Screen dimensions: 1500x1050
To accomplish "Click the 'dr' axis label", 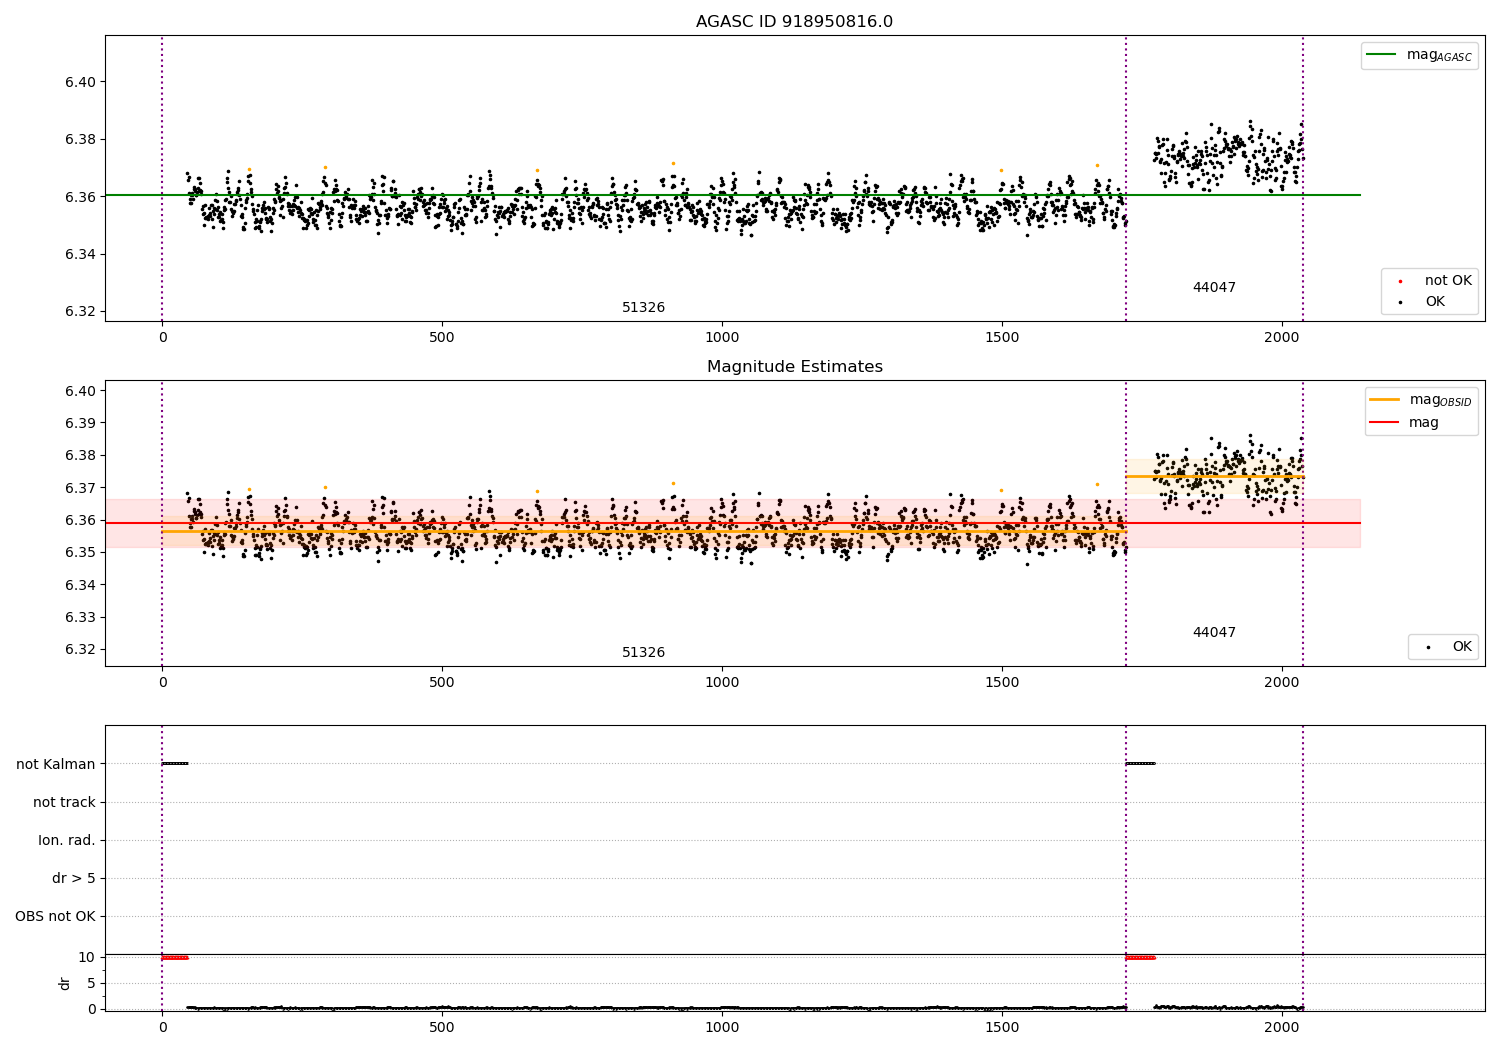I will 65,983.
